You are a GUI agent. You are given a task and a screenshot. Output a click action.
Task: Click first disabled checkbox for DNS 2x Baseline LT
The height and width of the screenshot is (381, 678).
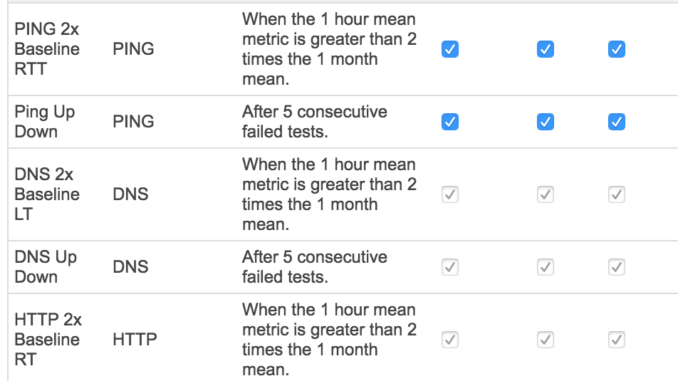coord(450,194)
